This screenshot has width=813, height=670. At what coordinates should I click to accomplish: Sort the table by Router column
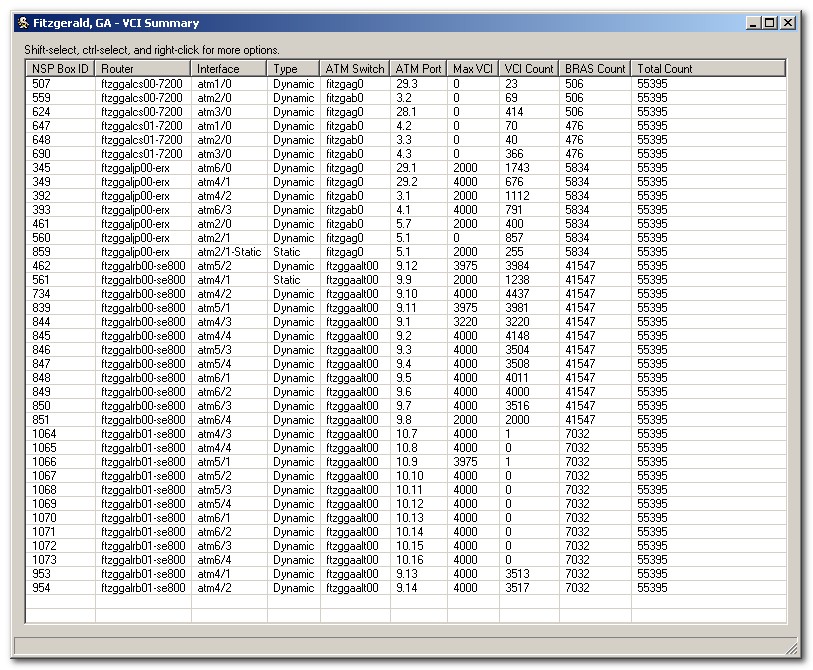[131, 68]
